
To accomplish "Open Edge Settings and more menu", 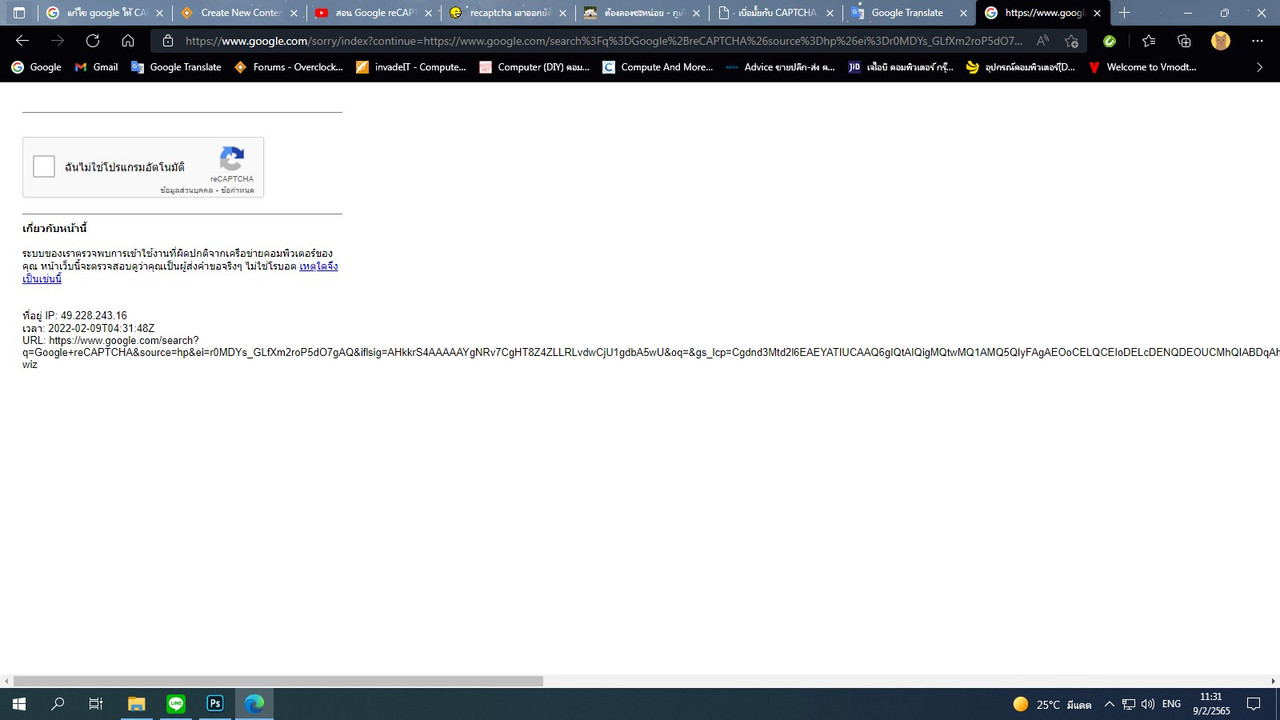I will pos(1257,41).
